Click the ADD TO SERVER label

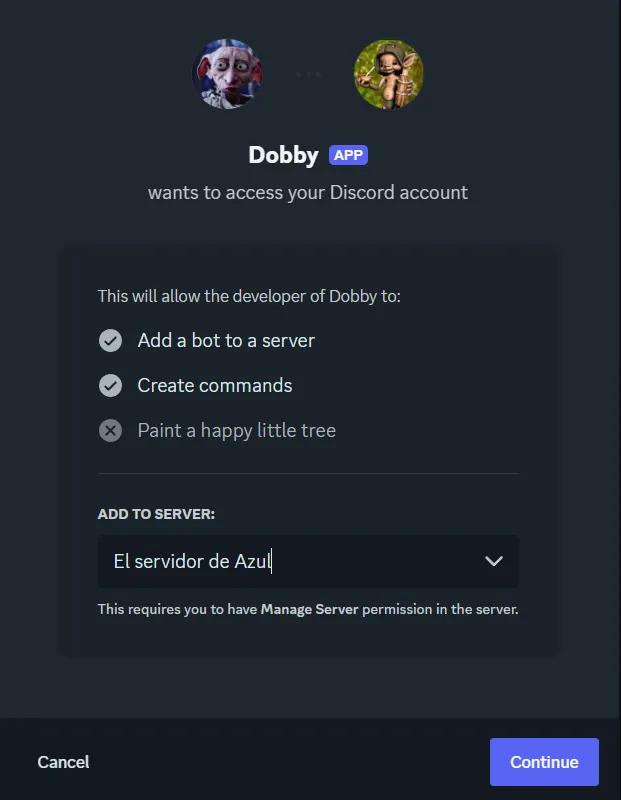click(x=156, y=514)
